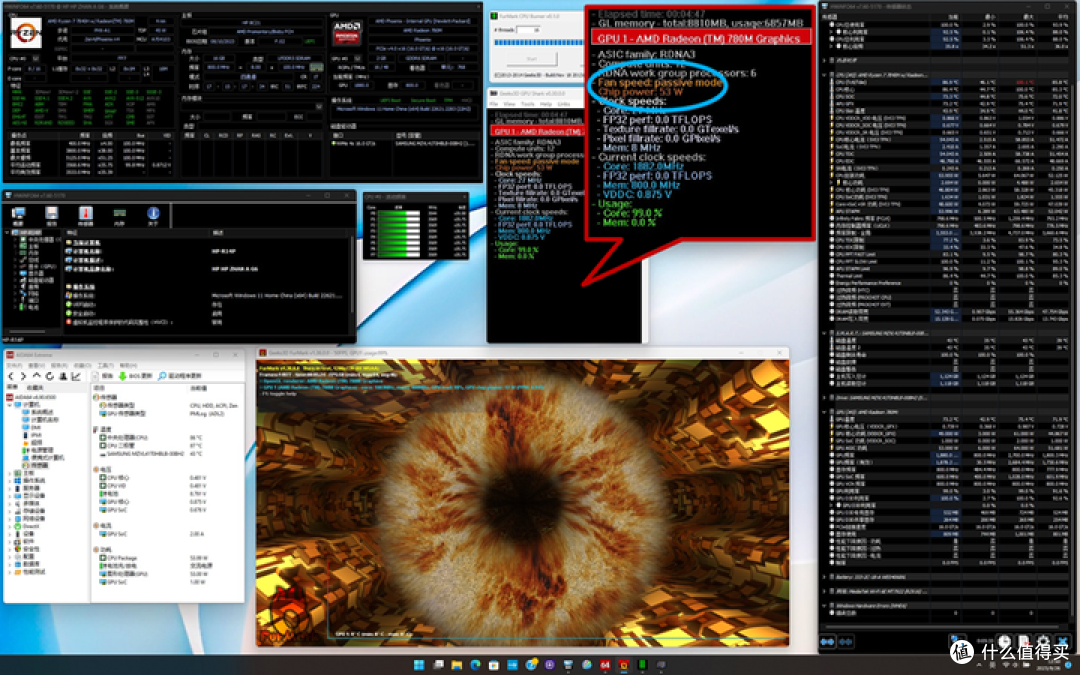
Task: Open the 查看 (View) menu in AIDA64
Action: (x=37, y=365)
